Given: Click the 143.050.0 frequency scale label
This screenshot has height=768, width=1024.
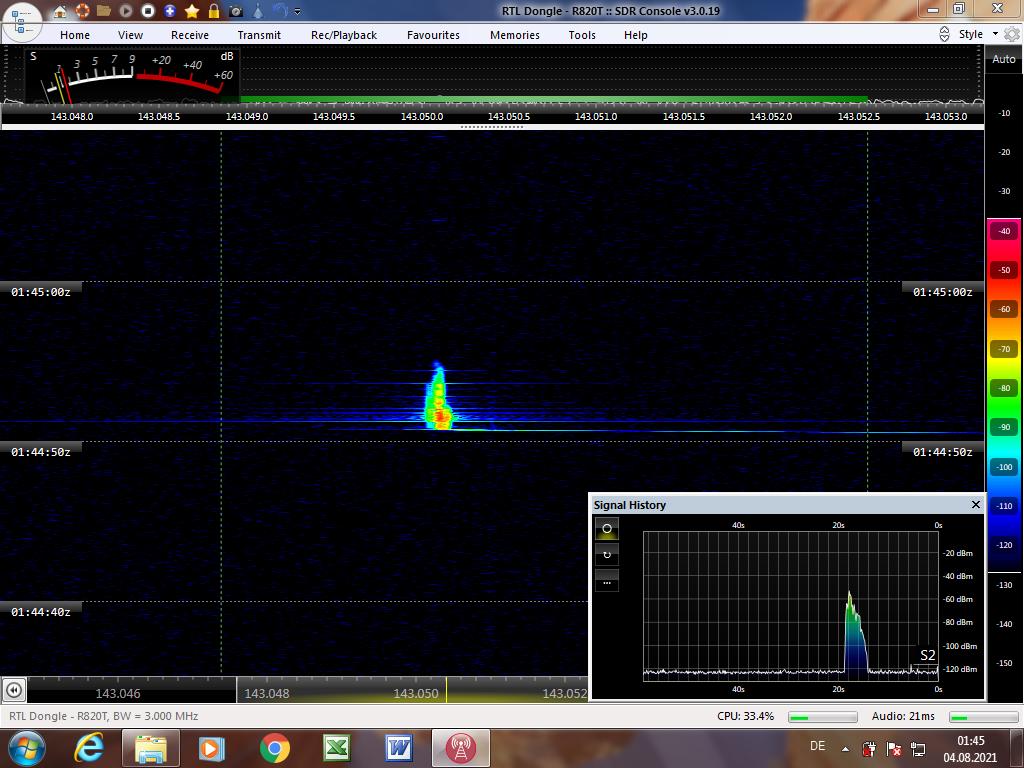Looking at the screenshot, I should 422,116.
